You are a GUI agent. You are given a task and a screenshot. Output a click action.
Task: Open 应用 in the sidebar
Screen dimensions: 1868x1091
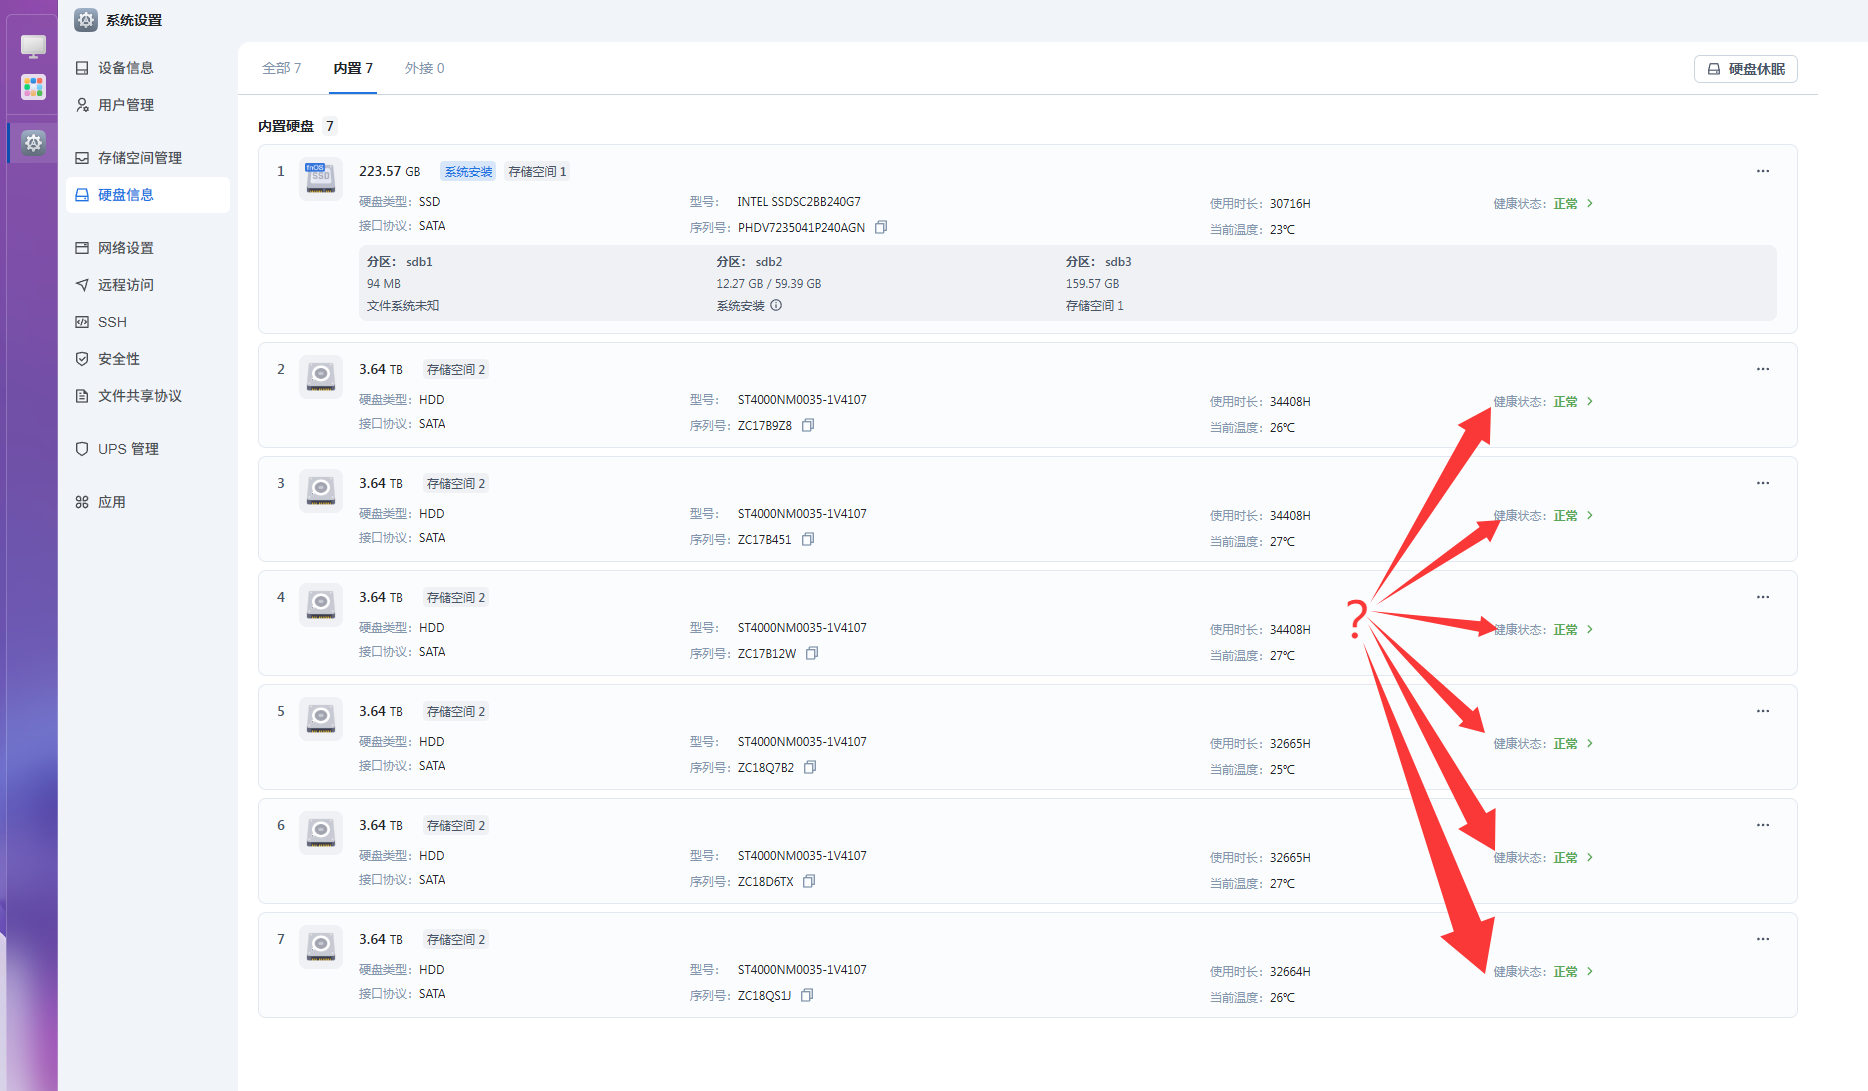click(x=148, y=502)
